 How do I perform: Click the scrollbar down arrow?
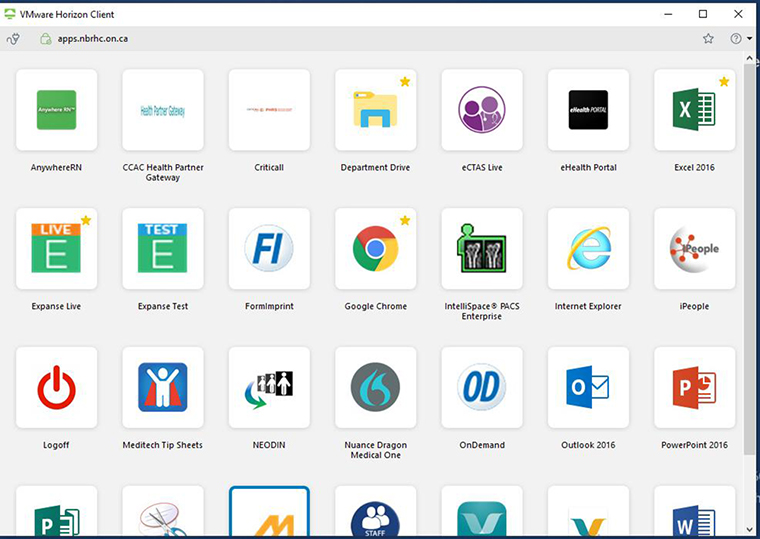pyautogui.click(x=749, y=530)
